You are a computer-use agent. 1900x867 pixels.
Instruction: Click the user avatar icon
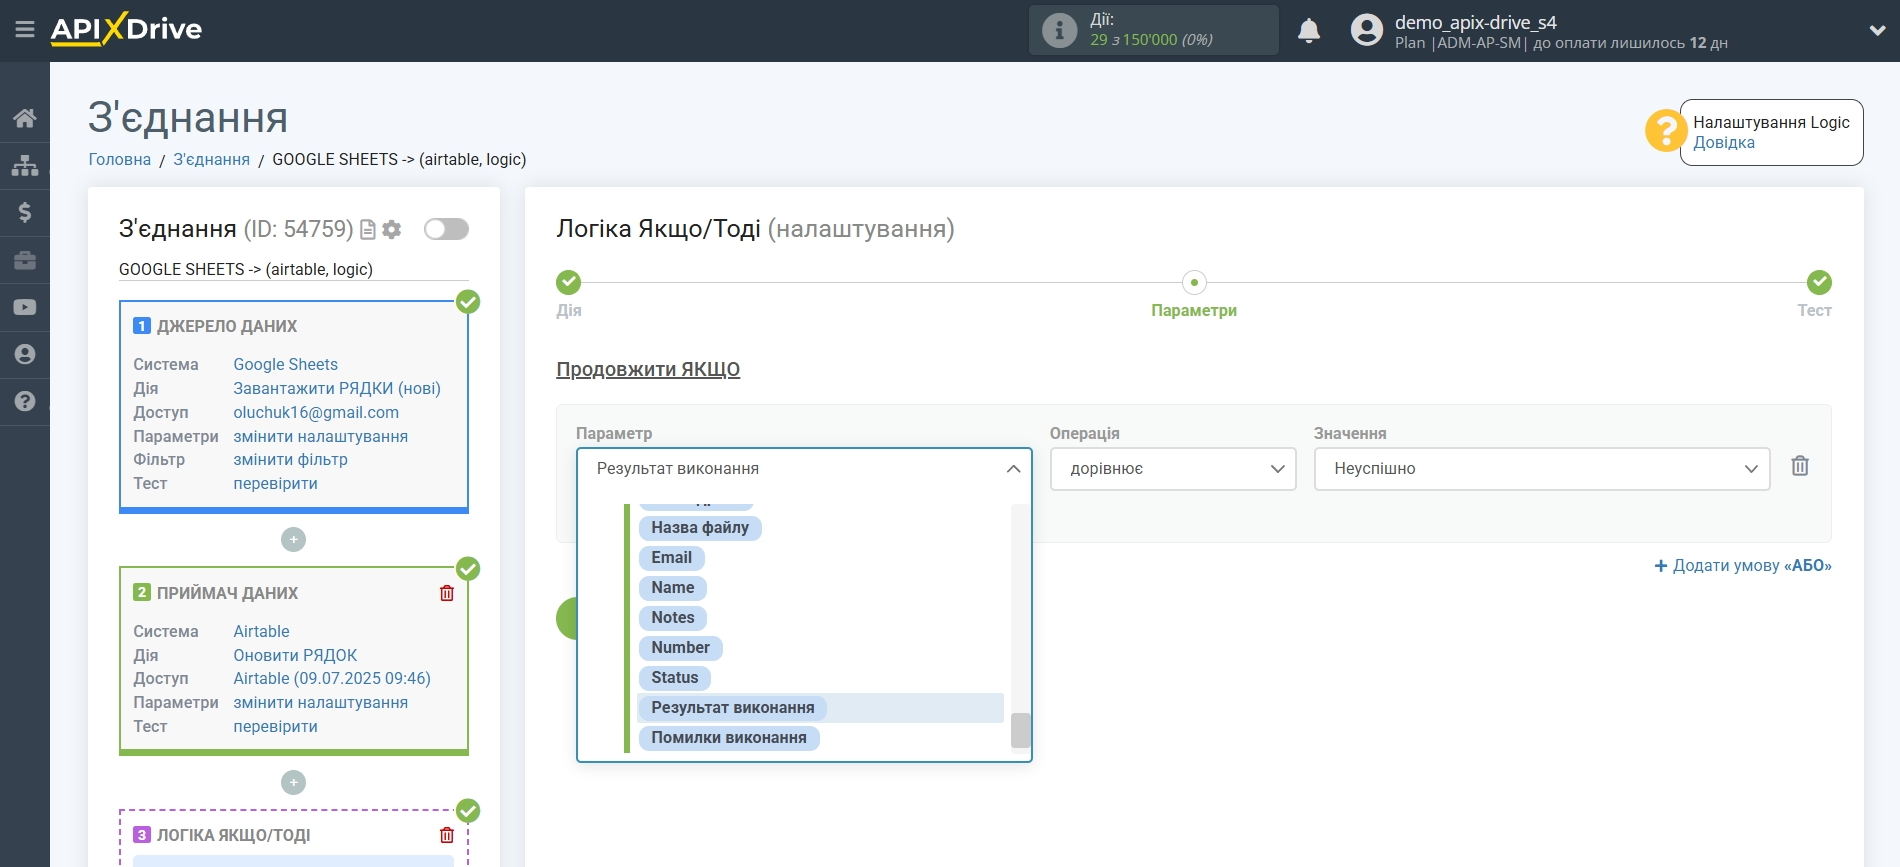tap(1366, 30)
